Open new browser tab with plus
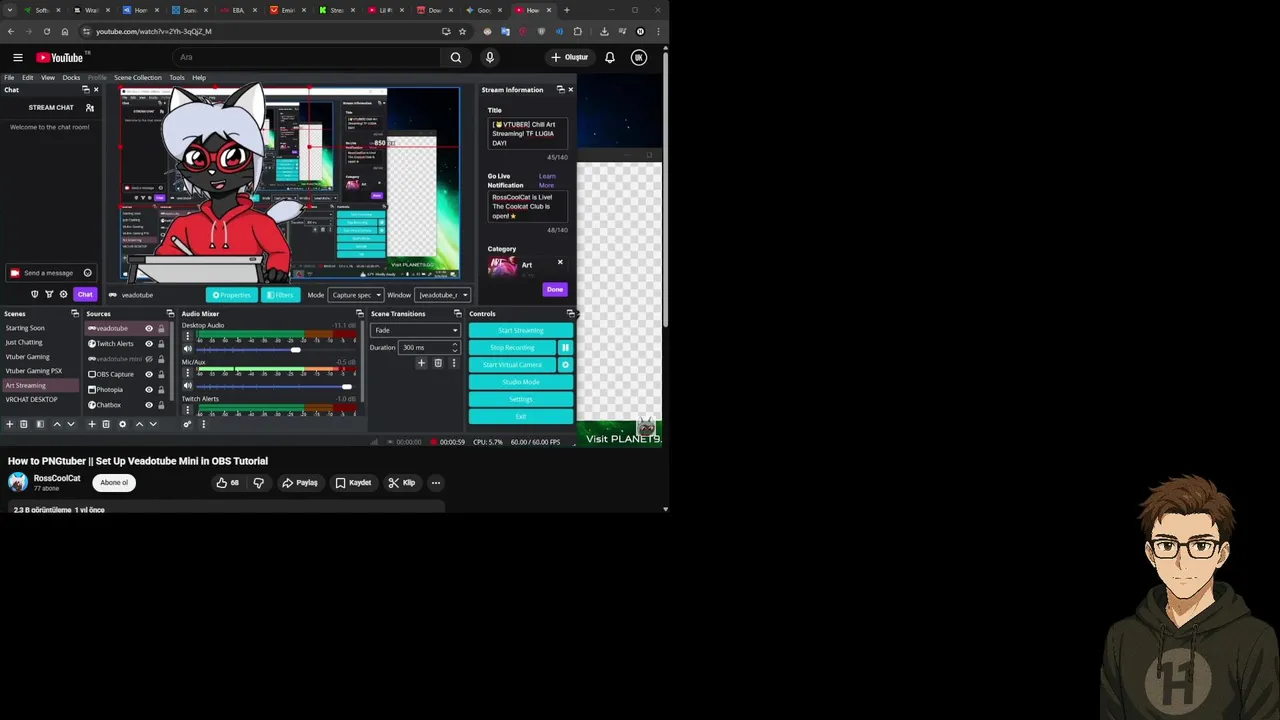 tap(566, 10)
